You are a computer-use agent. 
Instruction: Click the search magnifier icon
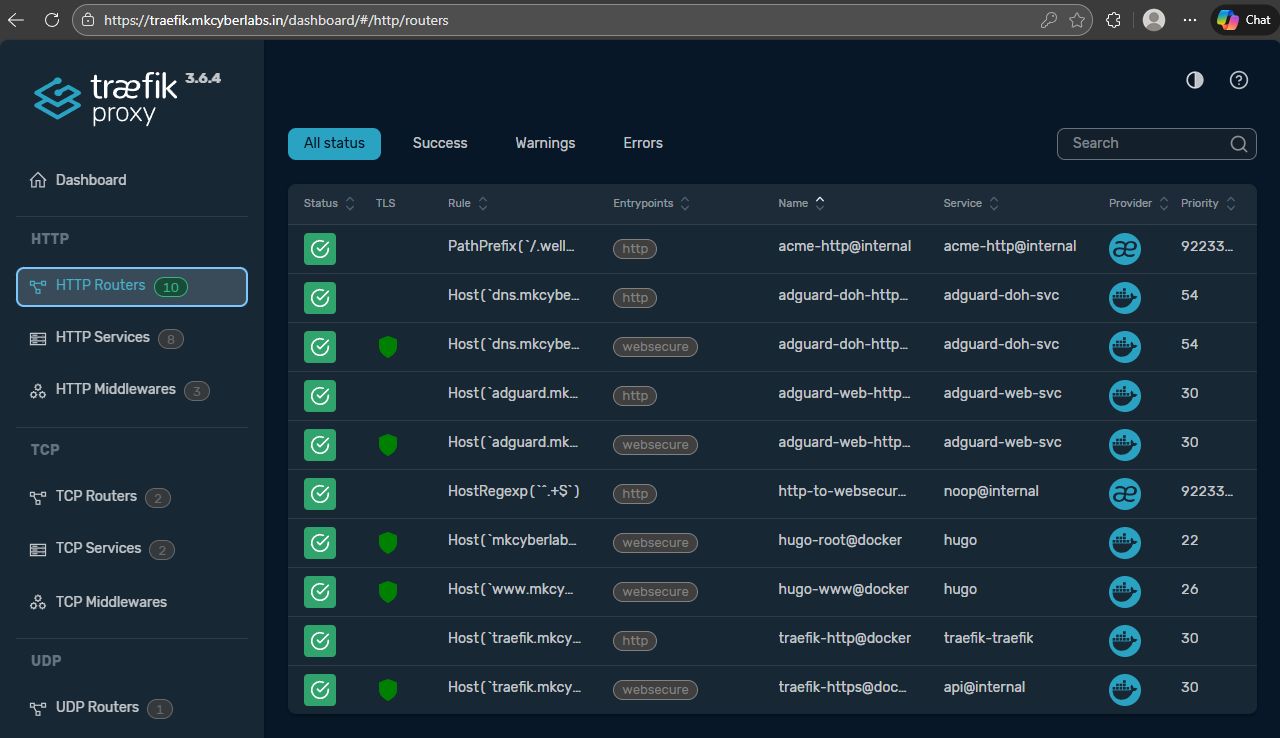point(1238,144)
